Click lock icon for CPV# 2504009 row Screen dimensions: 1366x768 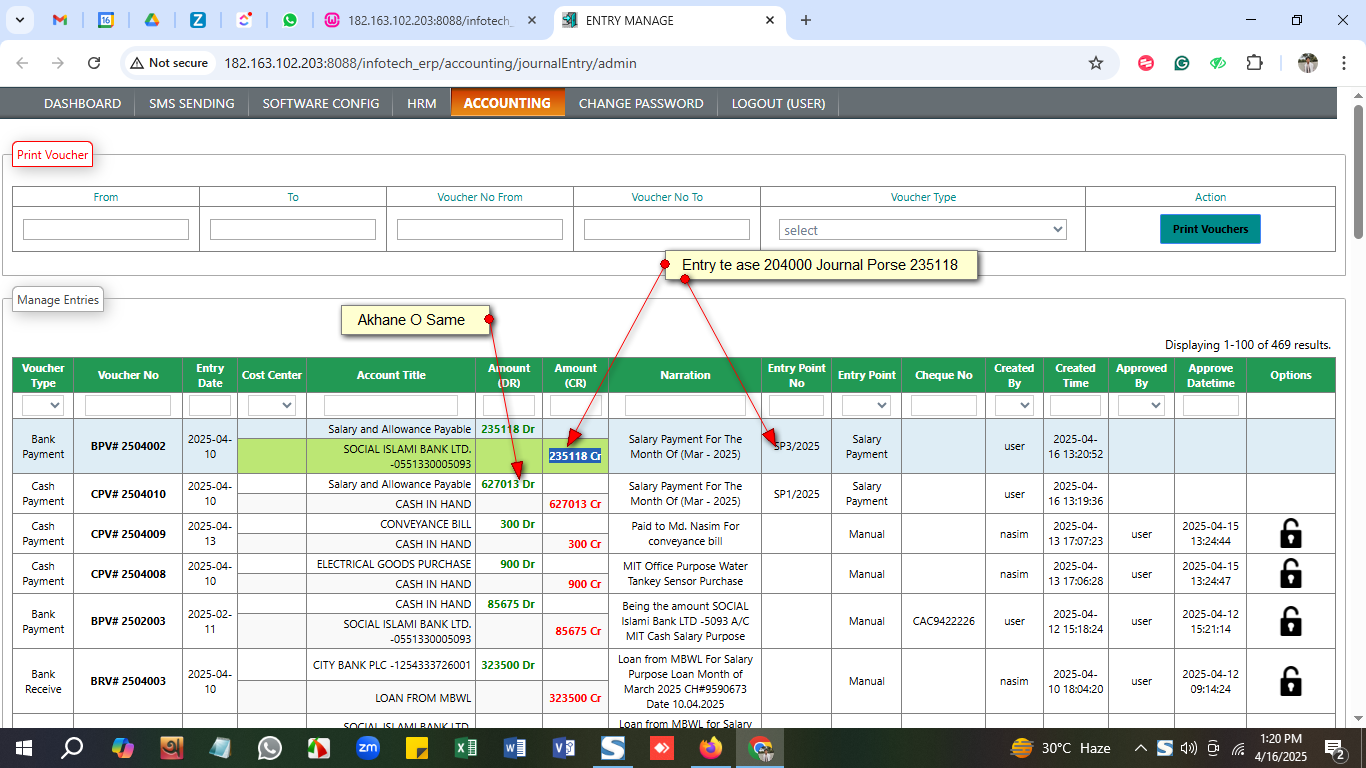click(1291, 534)
